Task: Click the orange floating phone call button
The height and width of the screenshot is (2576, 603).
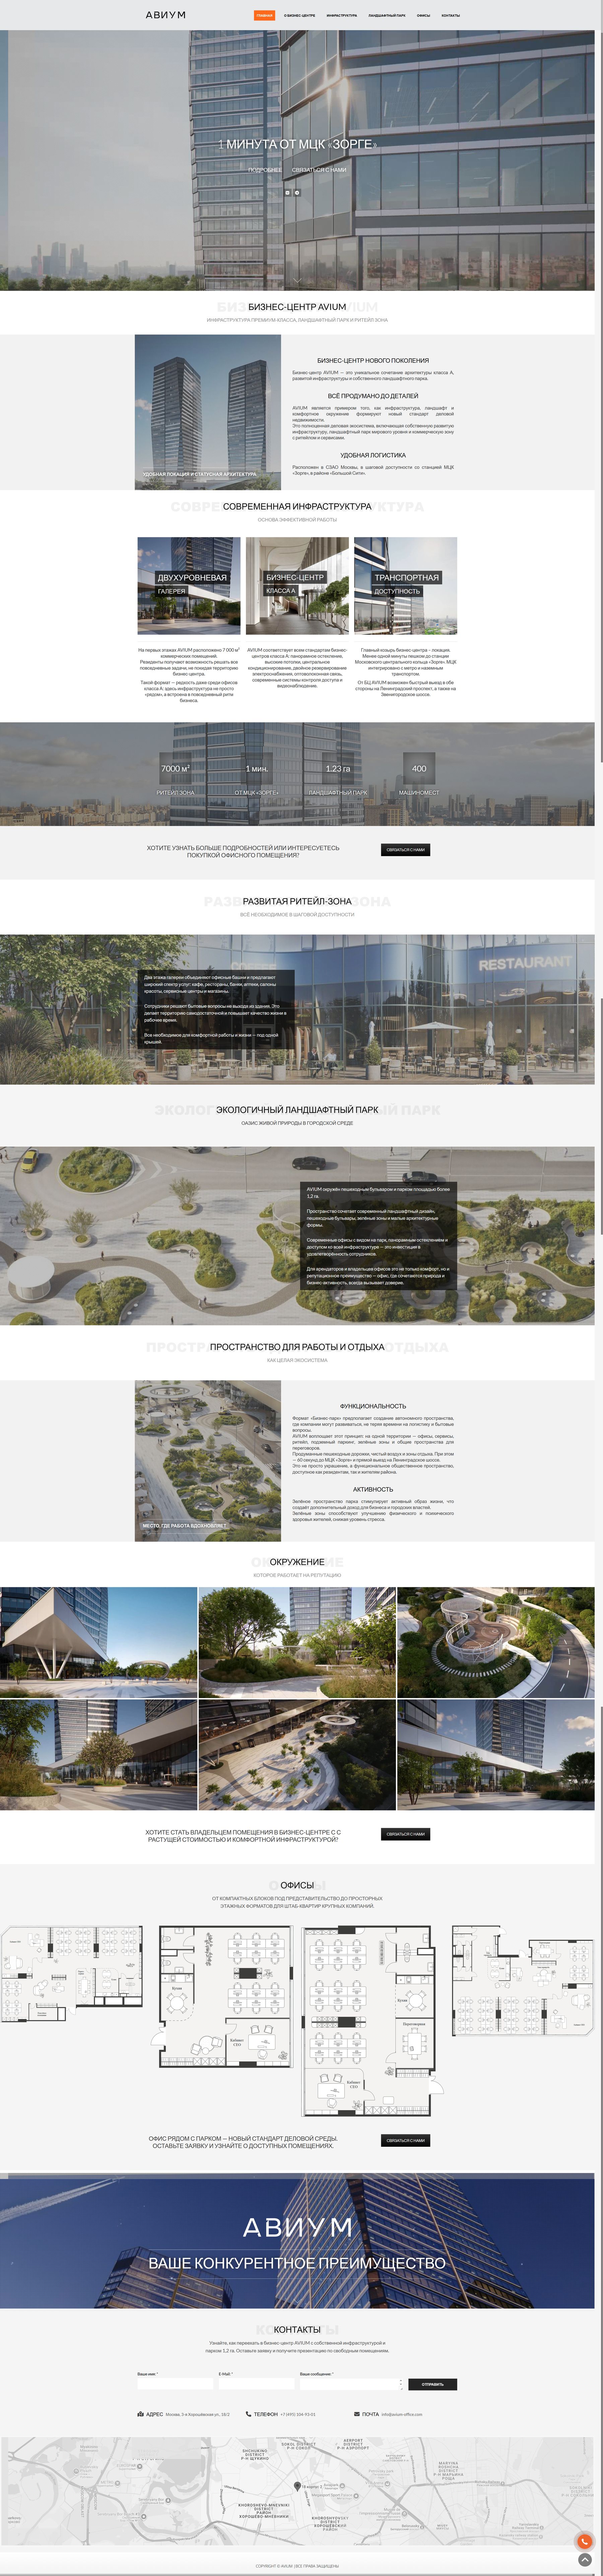Action: [584, 2541]
